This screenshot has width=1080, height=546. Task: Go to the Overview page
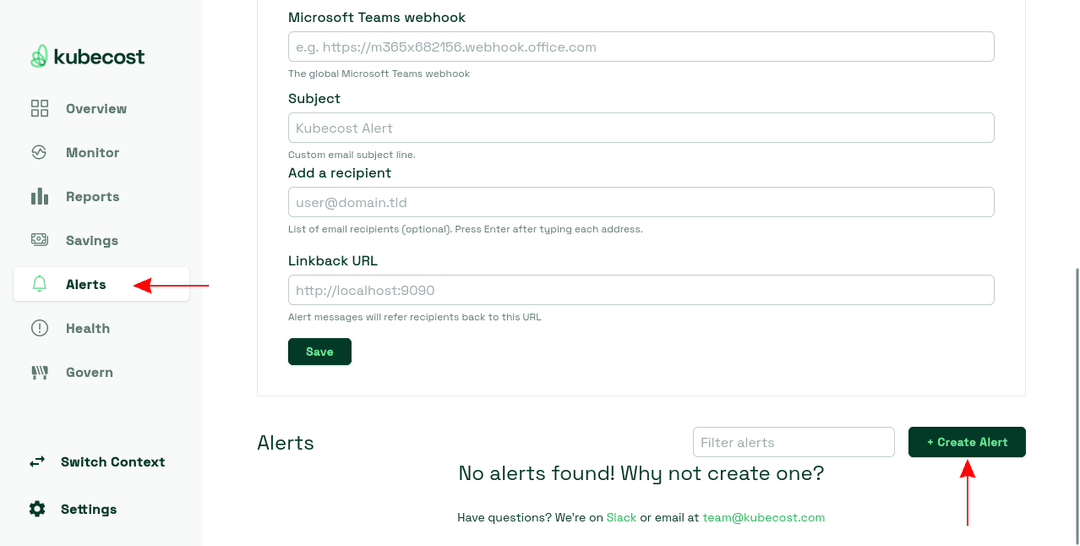[x=96, y=109]
